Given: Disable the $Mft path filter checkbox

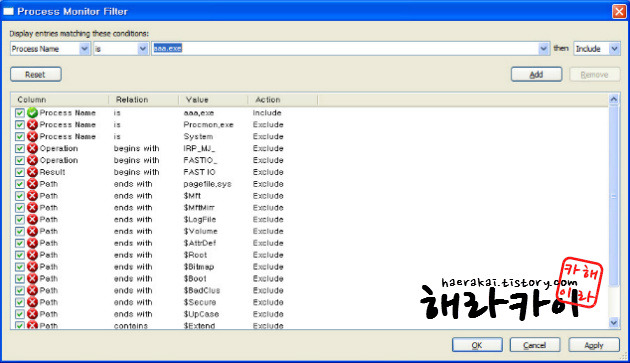Looking at the screenshot, I should click(20, 196).
